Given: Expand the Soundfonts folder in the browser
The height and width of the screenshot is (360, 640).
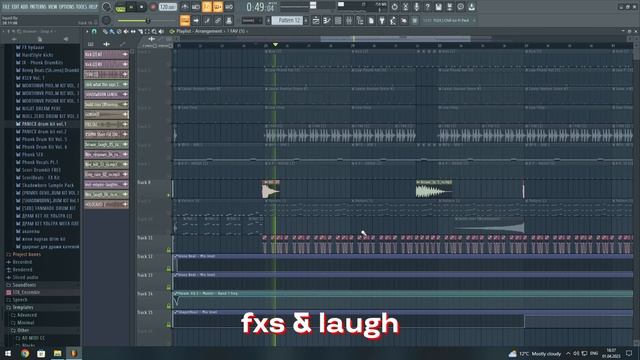Looking at the screenshot, I should (24, 285).
